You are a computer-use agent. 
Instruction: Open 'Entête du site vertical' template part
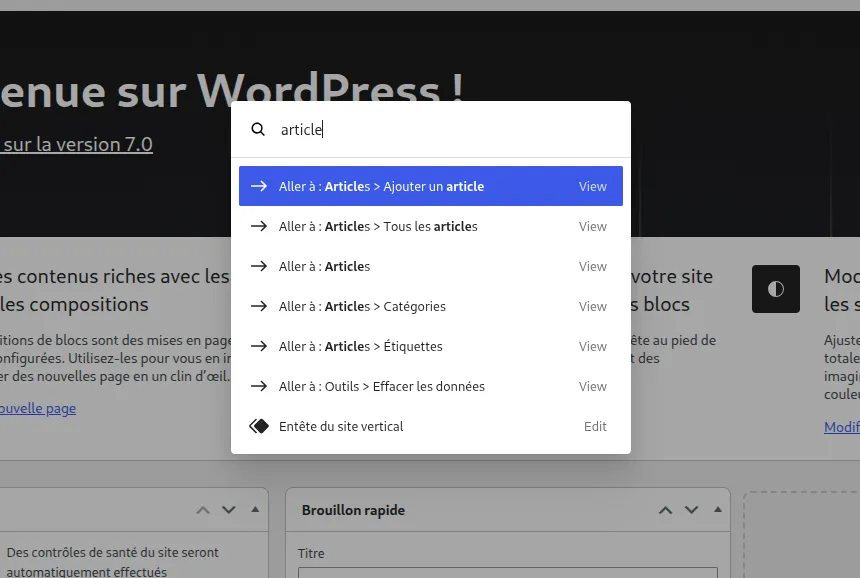pos(431,427)
